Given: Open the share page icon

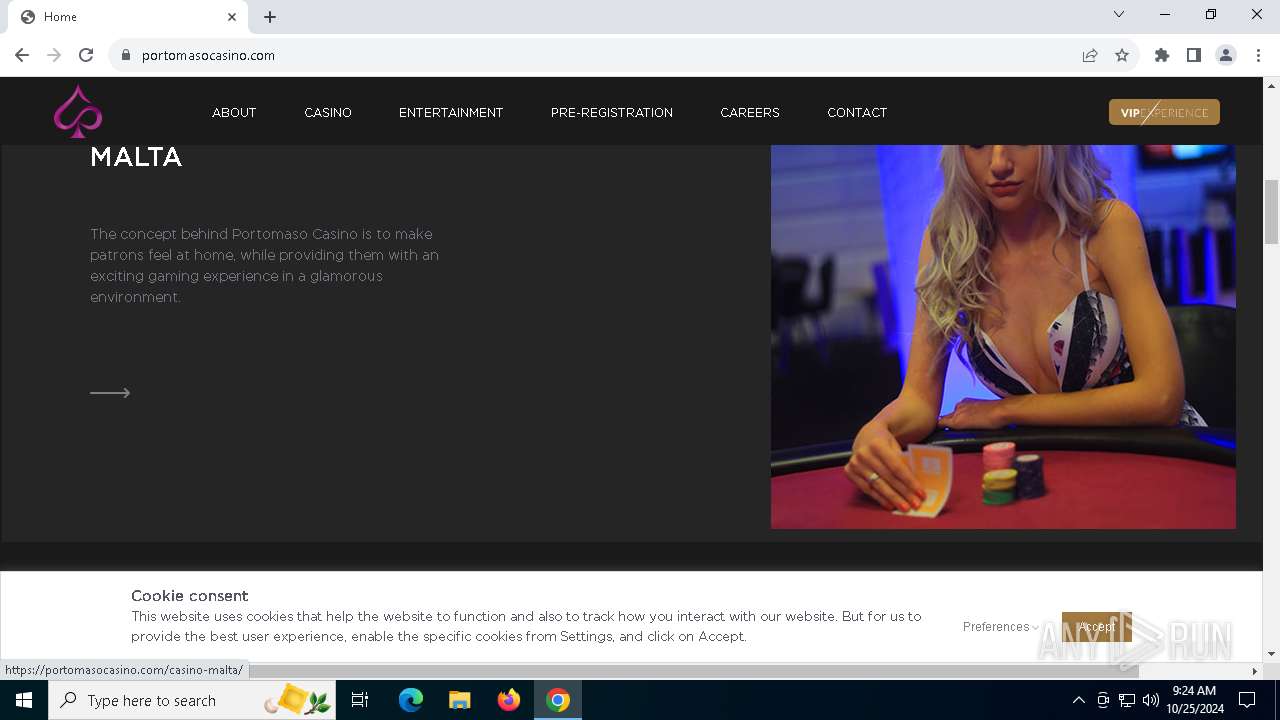Looking at the screenshot, I should [x=1090, y=55].
